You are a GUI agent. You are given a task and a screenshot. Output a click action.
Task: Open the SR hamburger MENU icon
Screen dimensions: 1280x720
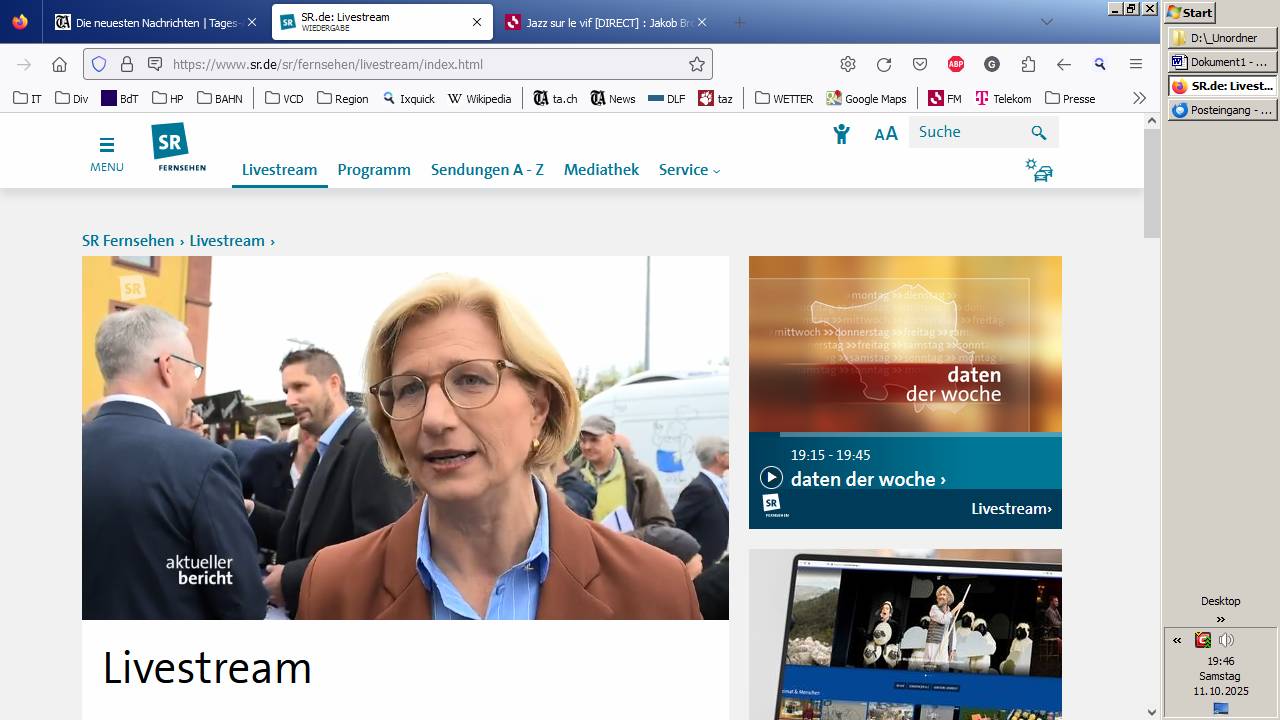click(106, 144)
